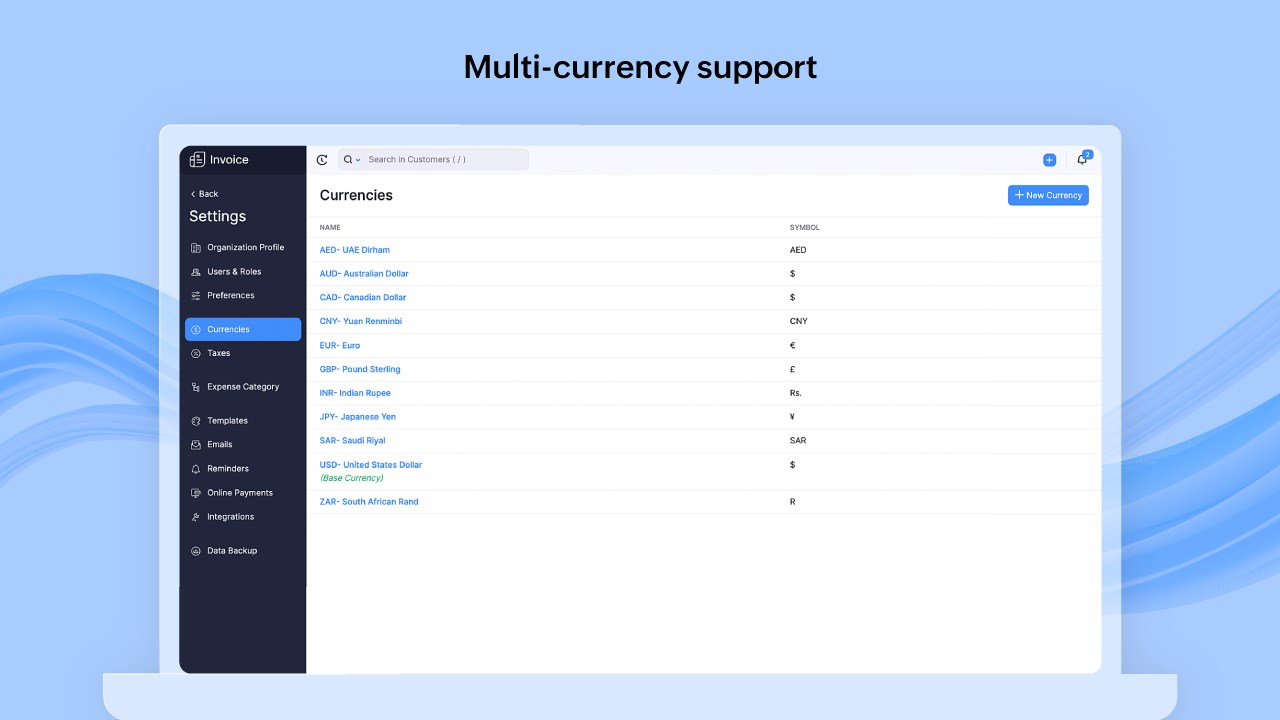The image size is (1280, 720).
Task: Click the (Base Currency) label
Action: coord(351,478)
